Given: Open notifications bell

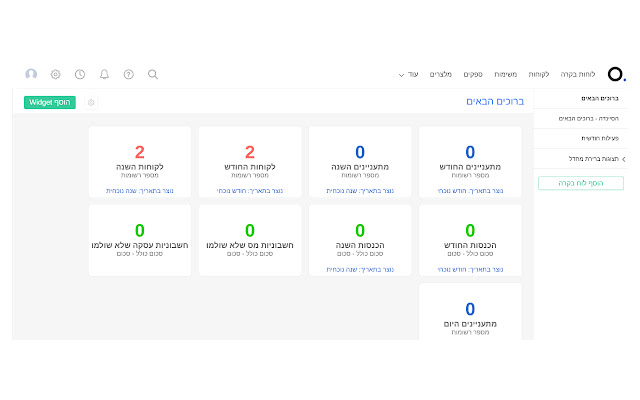Looking at the screenshot, I should point(104,74).
